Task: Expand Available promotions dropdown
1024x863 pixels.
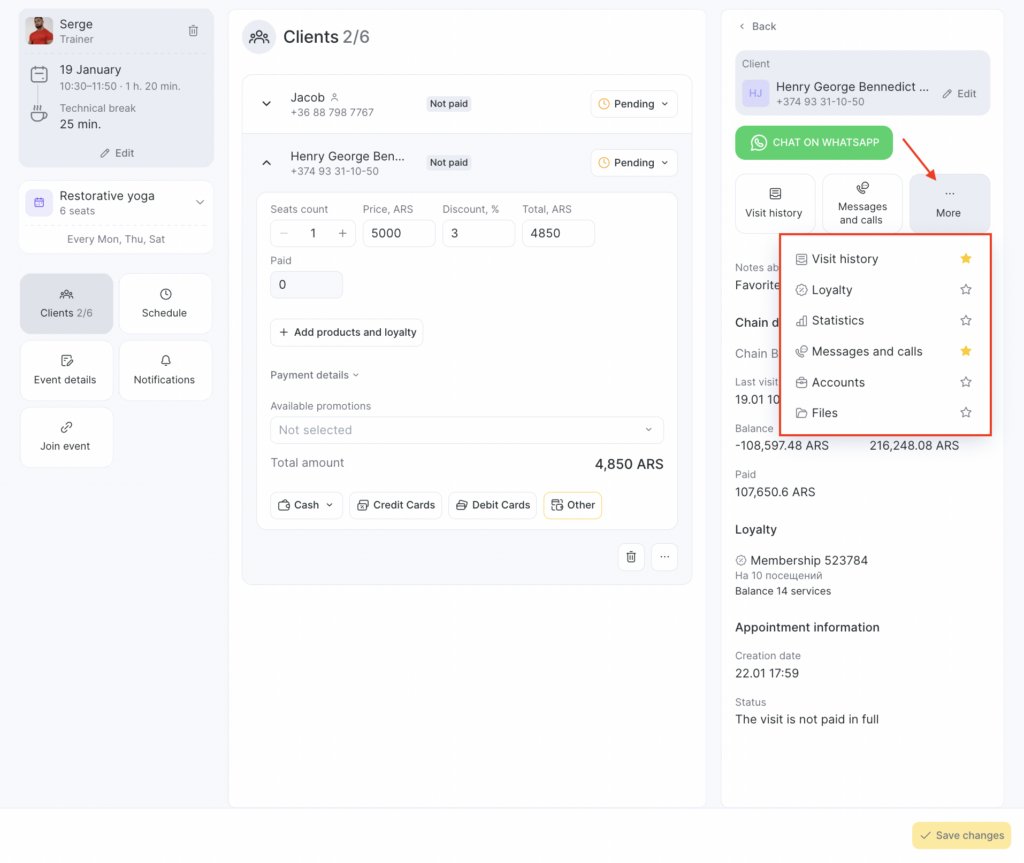Action: tap(466, 430)
